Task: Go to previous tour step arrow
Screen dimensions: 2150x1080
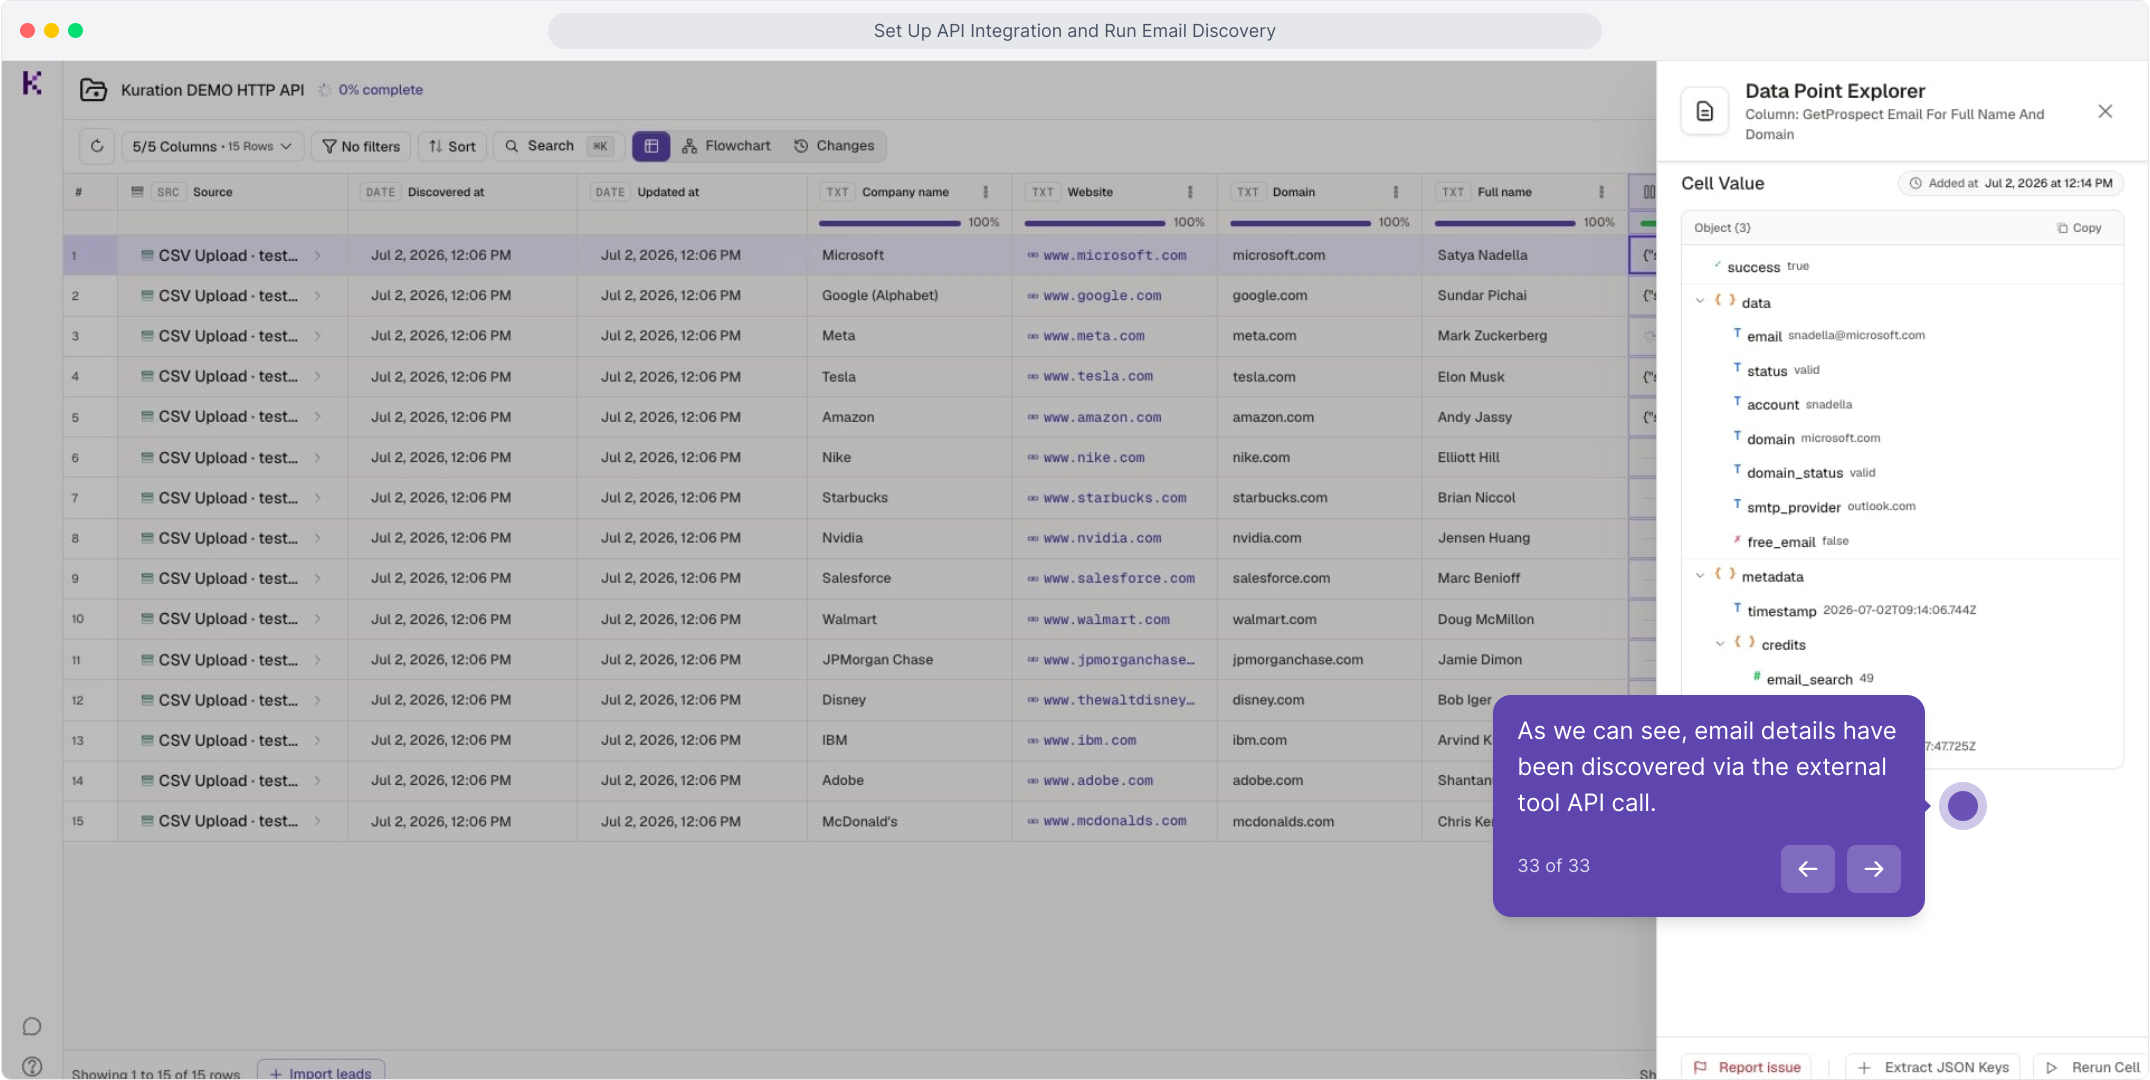Action: coord(1807,869)
